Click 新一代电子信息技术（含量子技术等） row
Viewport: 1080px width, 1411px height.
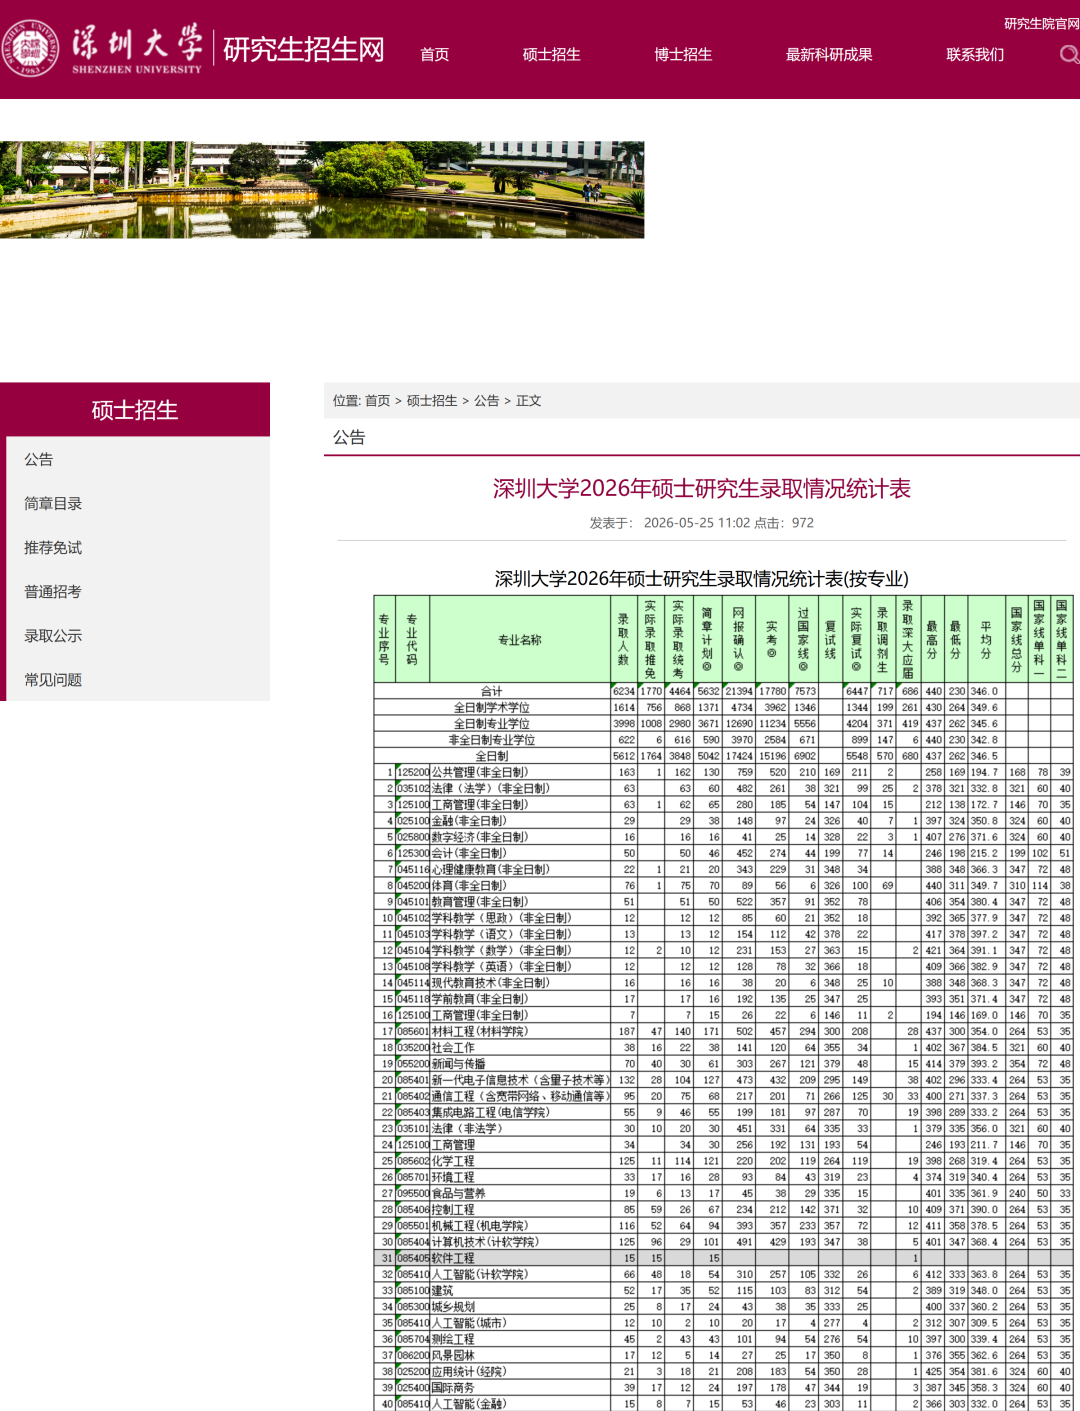pyautogui.click(x=724, y=1079)
